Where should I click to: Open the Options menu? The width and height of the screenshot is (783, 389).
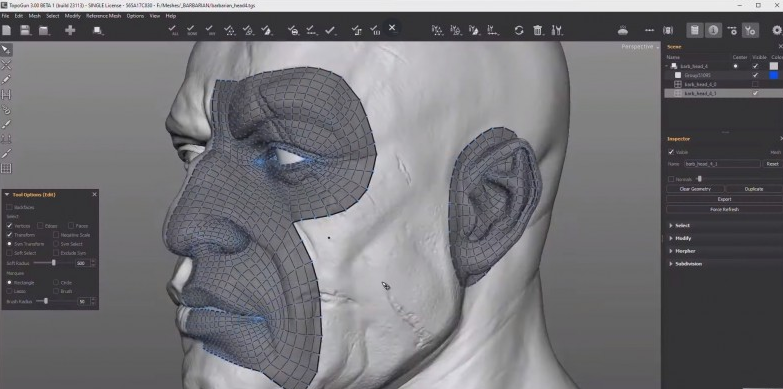pos(135,16)
